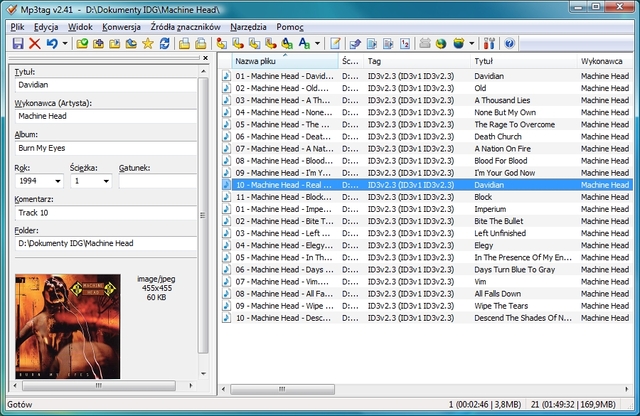Click the Komentarz field with Track 10
The height and width of the screenshot is (416, 640).
pos(106,213)
